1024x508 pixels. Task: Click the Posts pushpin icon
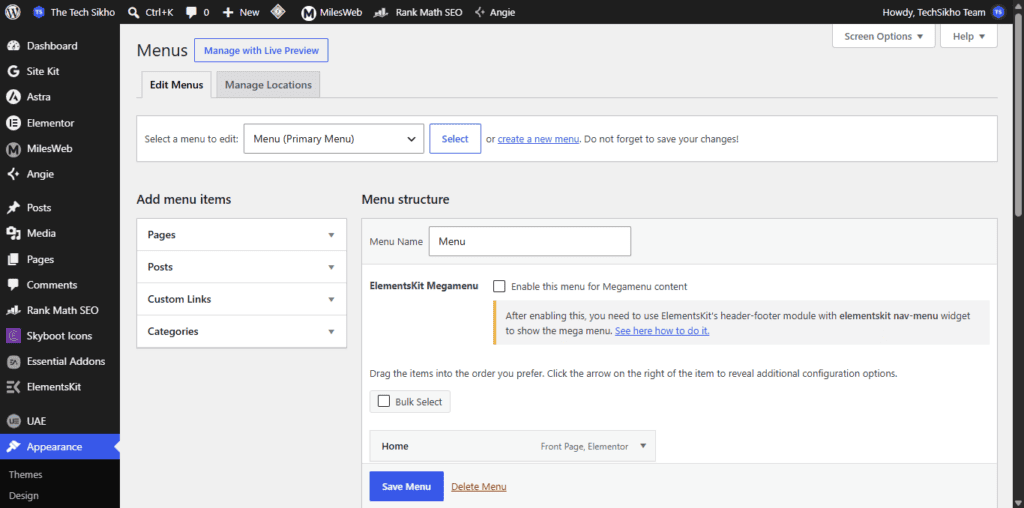[13, 208]
